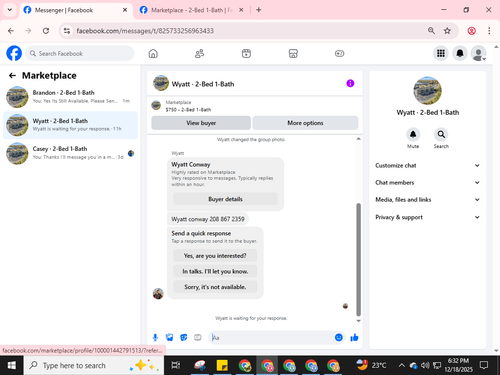Click the browser address bar URL
The image size is (500, 375).
pyautogui.click(x=145, y=31)
